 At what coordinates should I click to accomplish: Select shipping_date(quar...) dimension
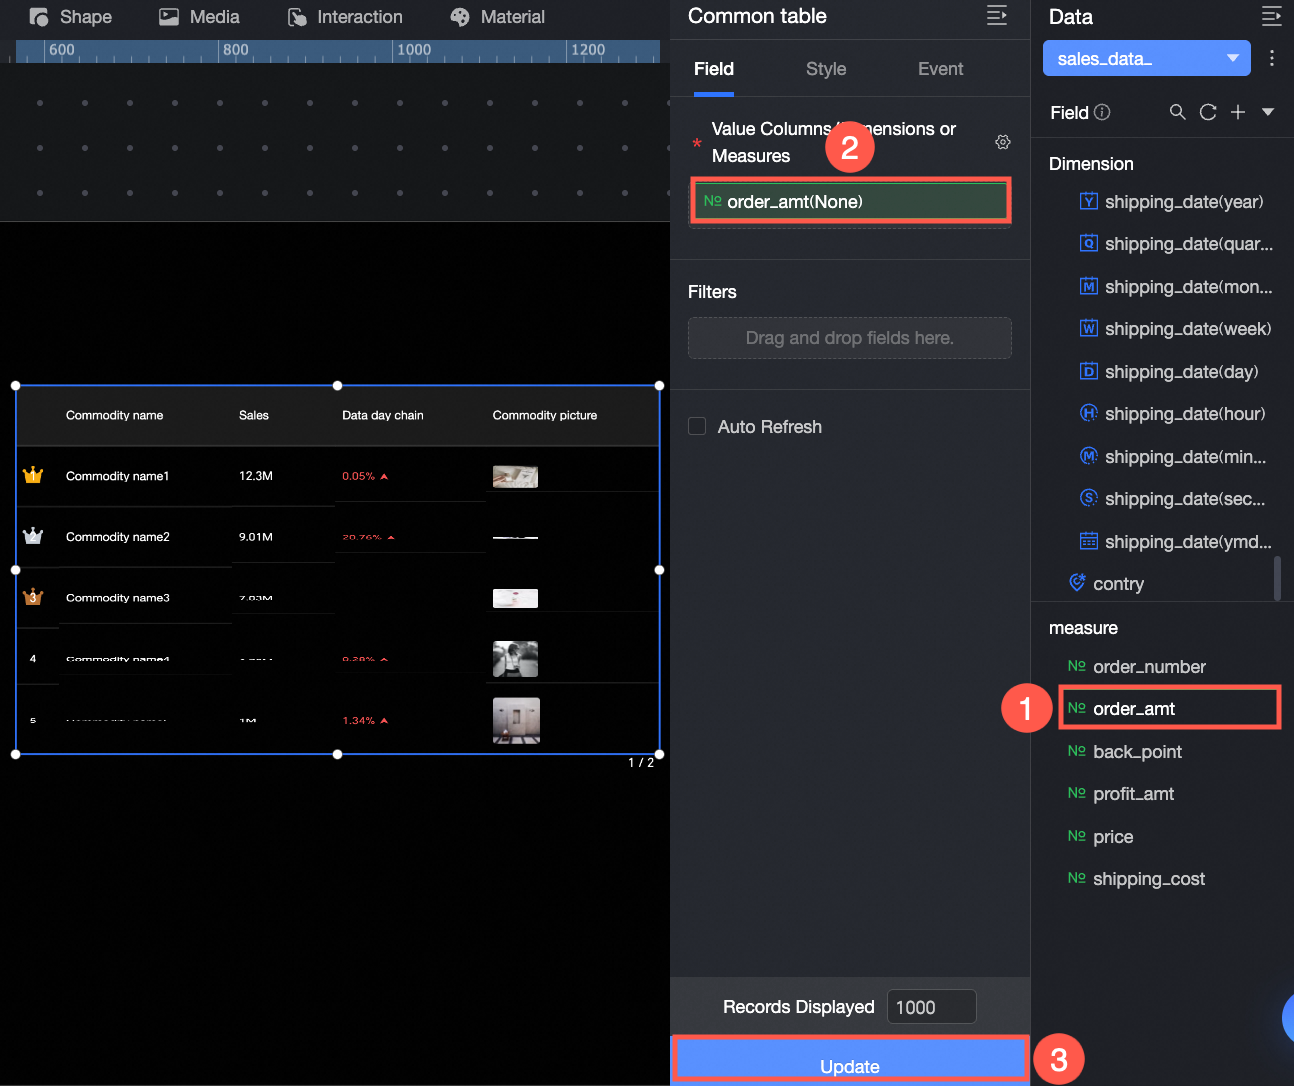coord(1176,244)
